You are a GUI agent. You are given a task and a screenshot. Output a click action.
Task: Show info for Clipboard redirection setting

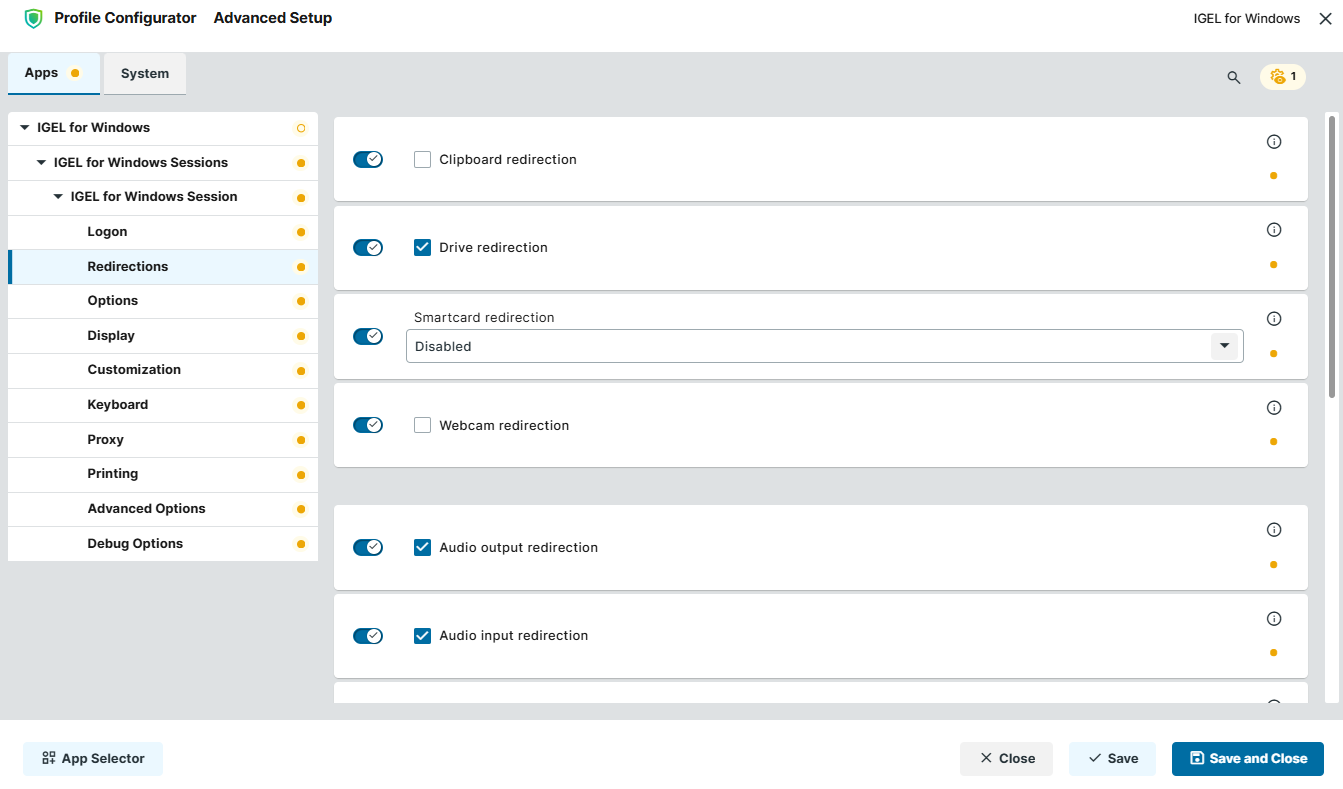pos(1274,141)
